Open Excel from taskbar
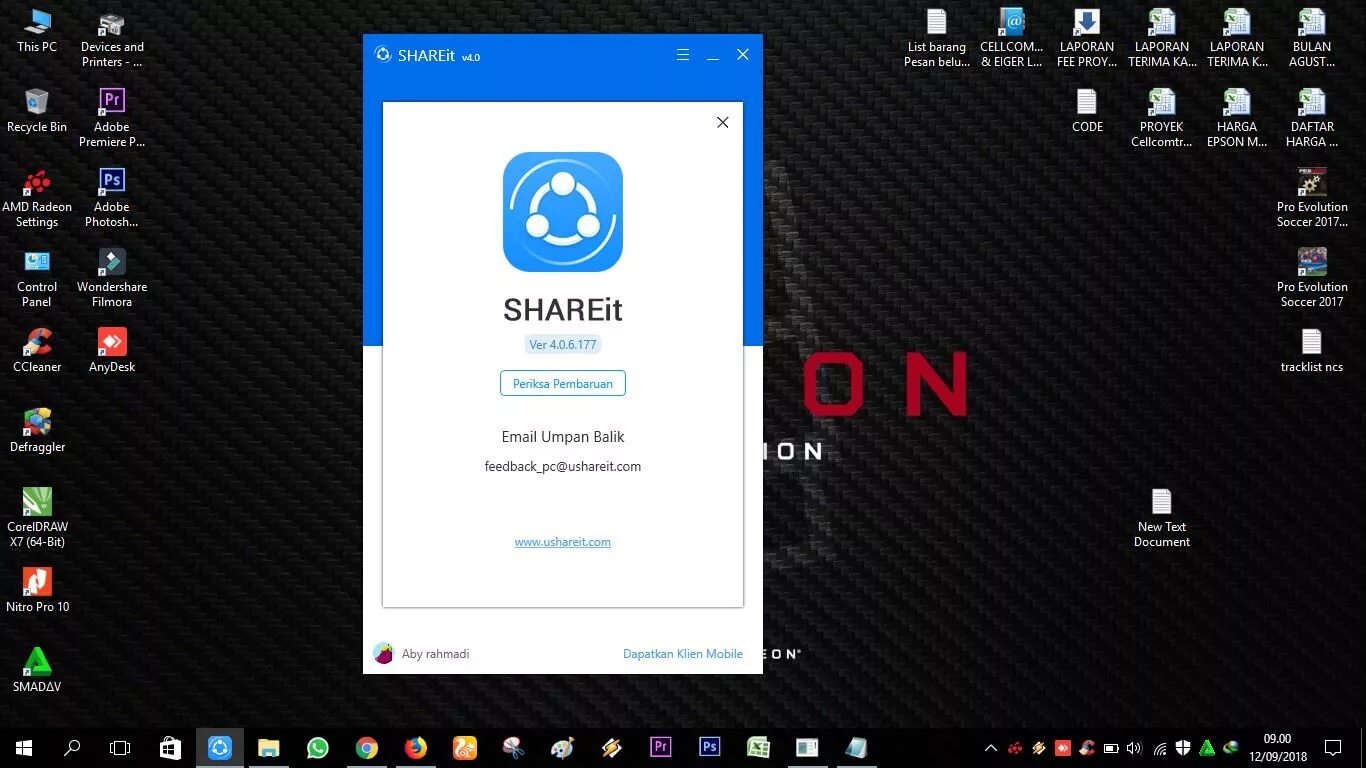 758,747
